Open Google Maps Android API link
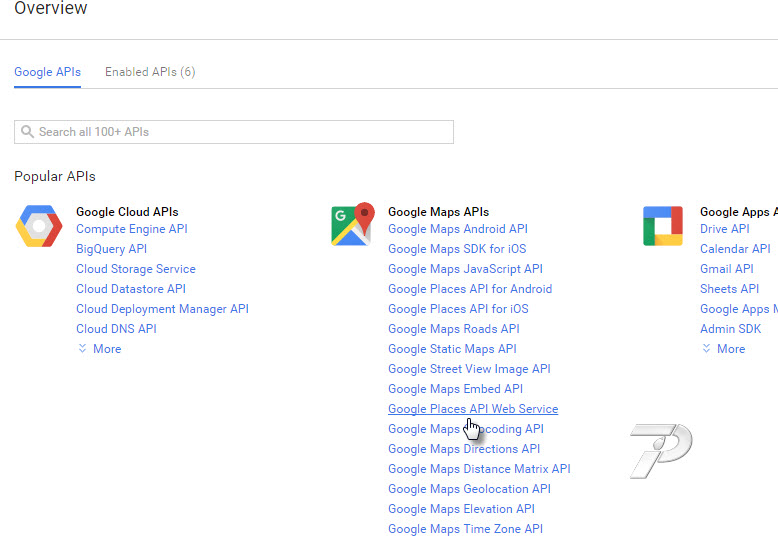This screenshot has width=778, height=545. [x=457, y=229]
